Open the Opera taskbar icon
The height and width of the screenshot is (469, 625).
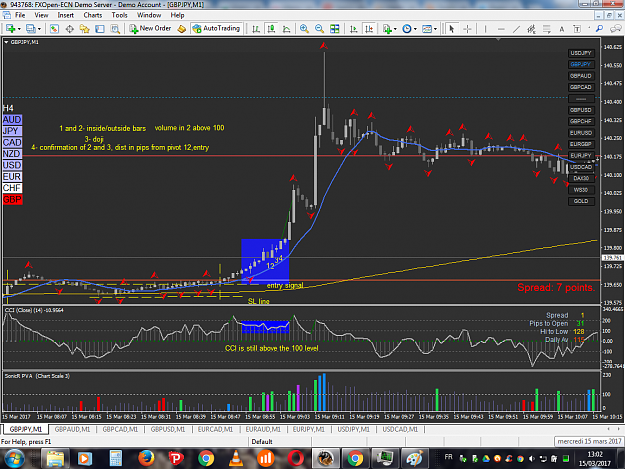pyautogui.click(x=295, y=459)
